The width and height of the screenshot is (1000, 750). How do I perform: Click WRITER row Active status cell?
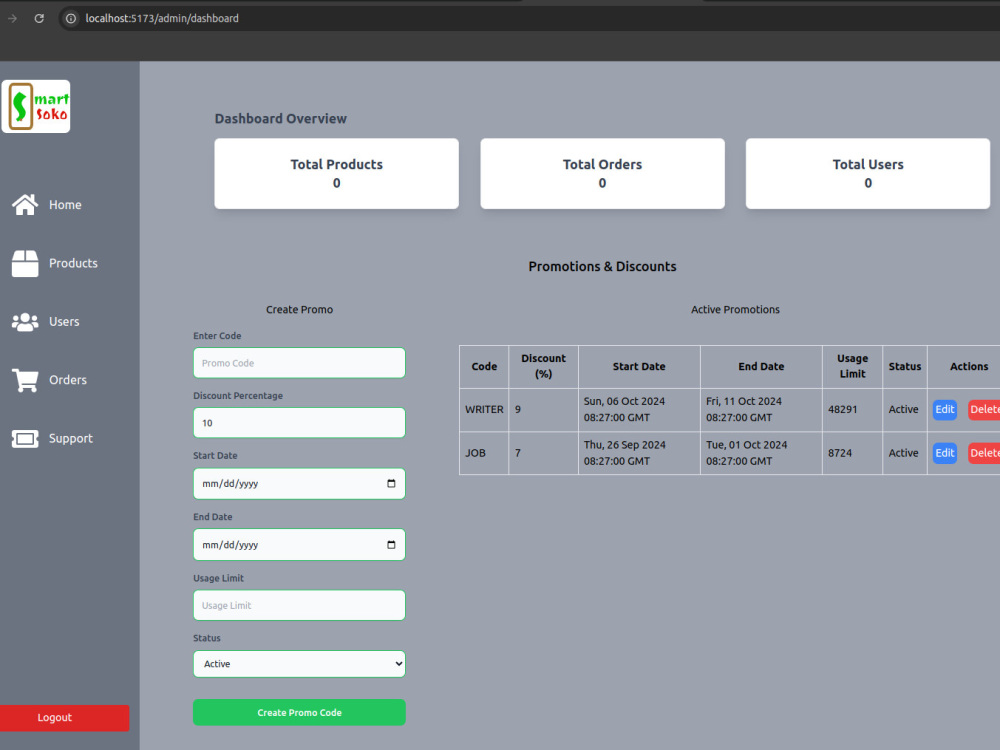pos(904,409)
